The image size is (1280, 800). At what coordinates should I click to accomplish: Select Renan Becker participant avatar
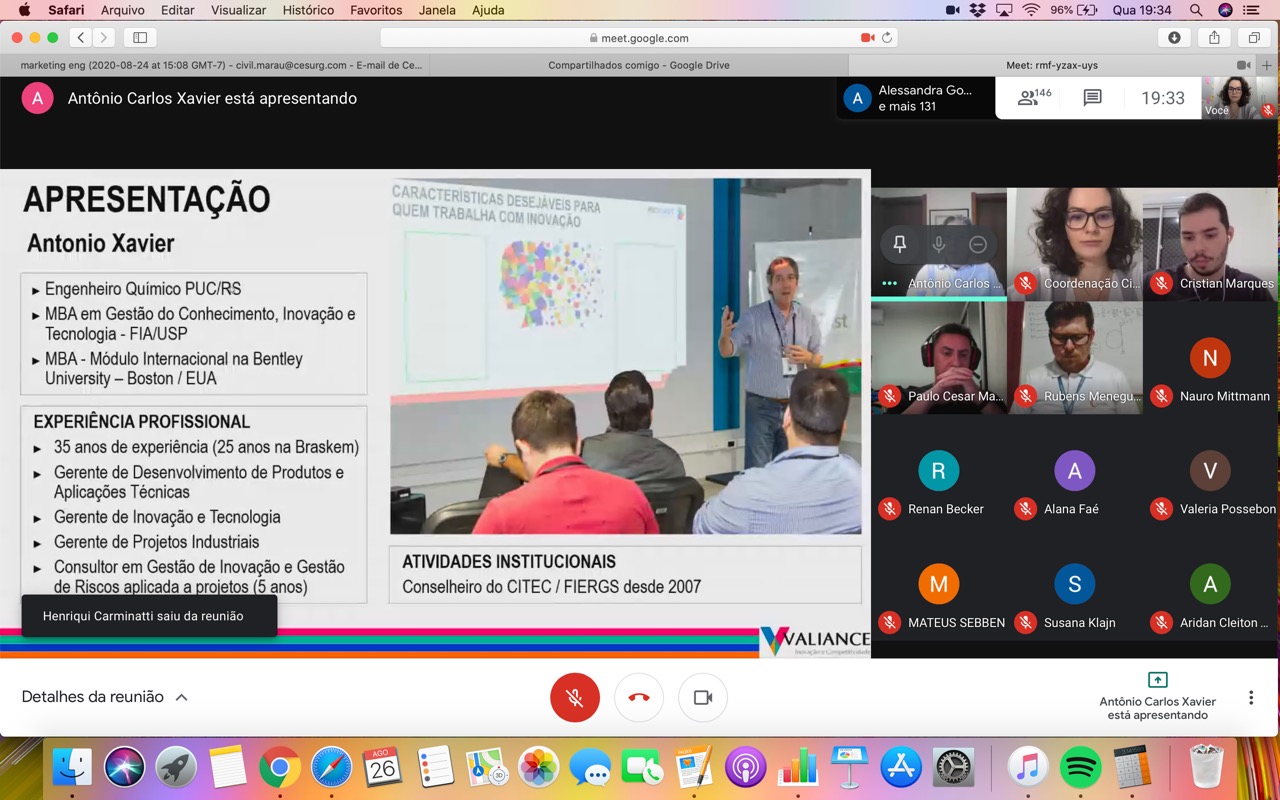coord(938,471)
